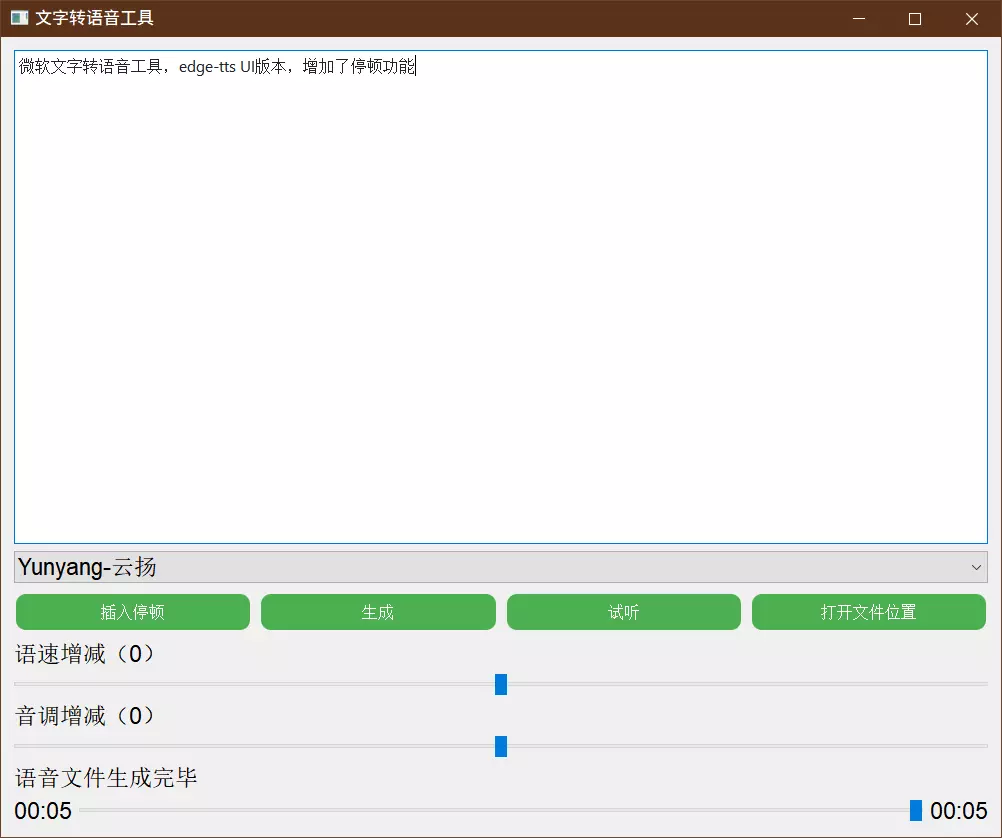The height and width of the screenshot is (838, 1002).
Task: Click the 音调增减 slider handle
Action: tap(501, 746)
